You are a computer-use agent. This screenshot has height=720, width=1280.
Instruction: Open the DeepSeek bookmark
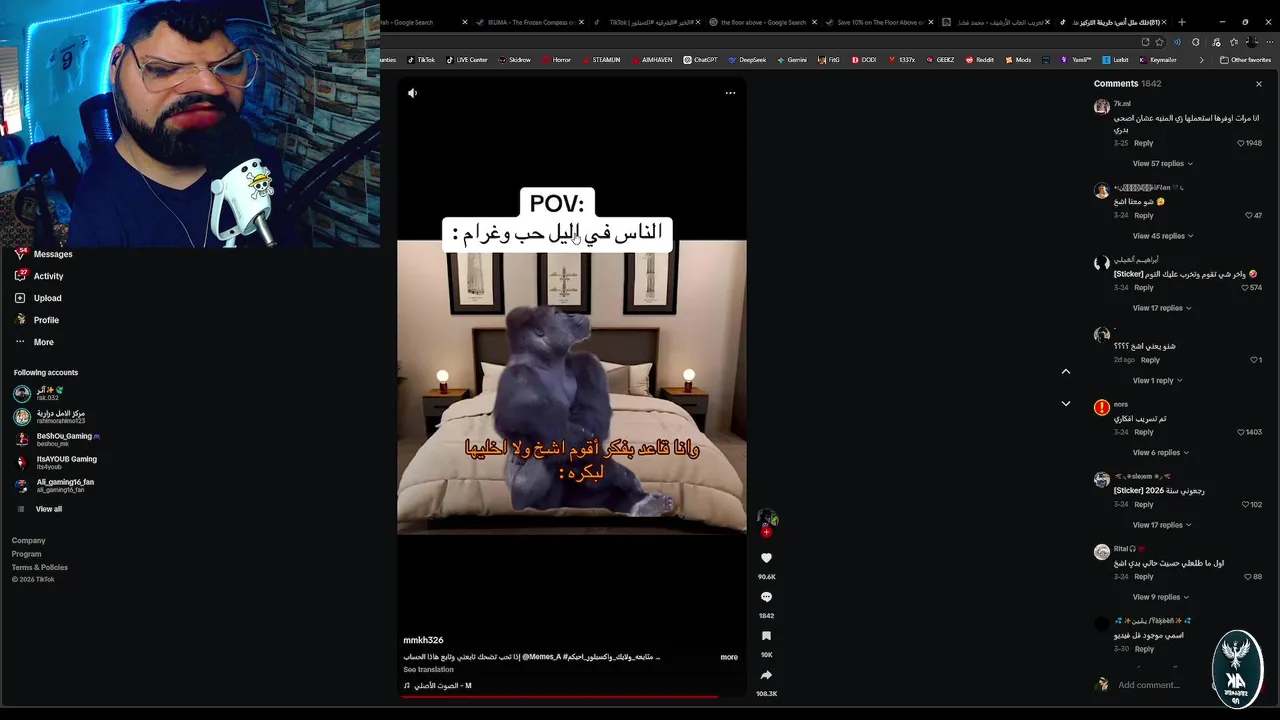pos(746,60)
